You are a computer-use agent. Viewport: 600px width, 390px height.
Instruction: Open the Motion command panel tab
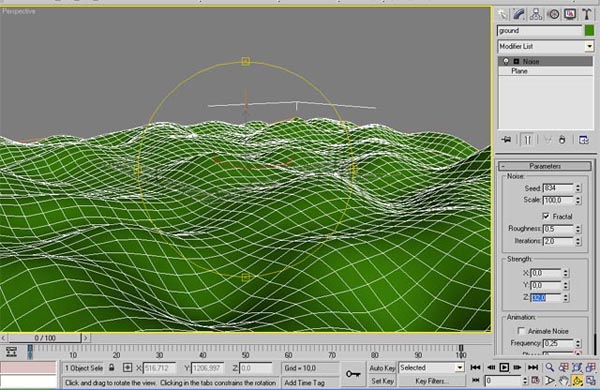553,15
